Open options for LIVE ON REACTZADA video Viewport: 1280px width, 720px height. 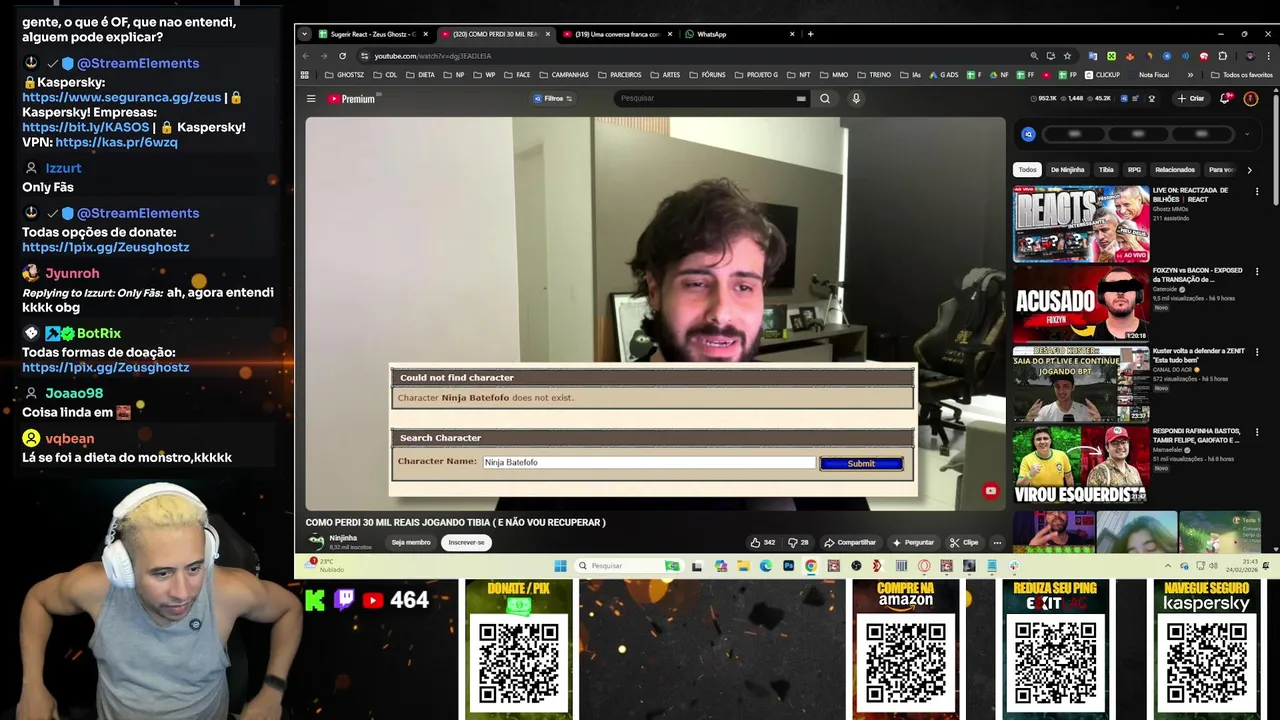pyautogui.click(x=1257, y=191)
